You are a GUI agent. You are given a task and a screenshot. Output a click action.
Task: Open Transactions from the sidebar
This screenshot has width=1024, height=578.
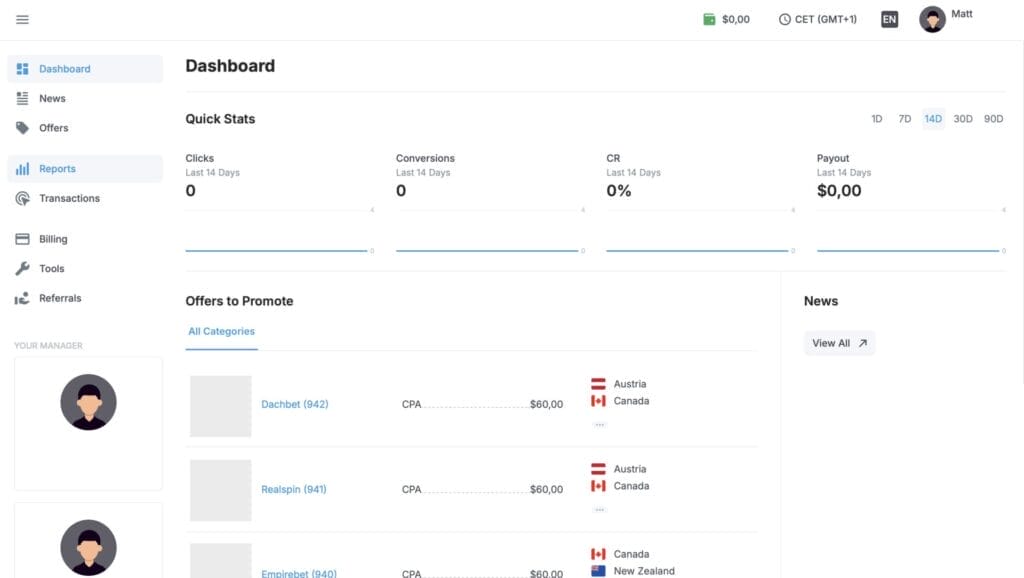click(69, 198)
